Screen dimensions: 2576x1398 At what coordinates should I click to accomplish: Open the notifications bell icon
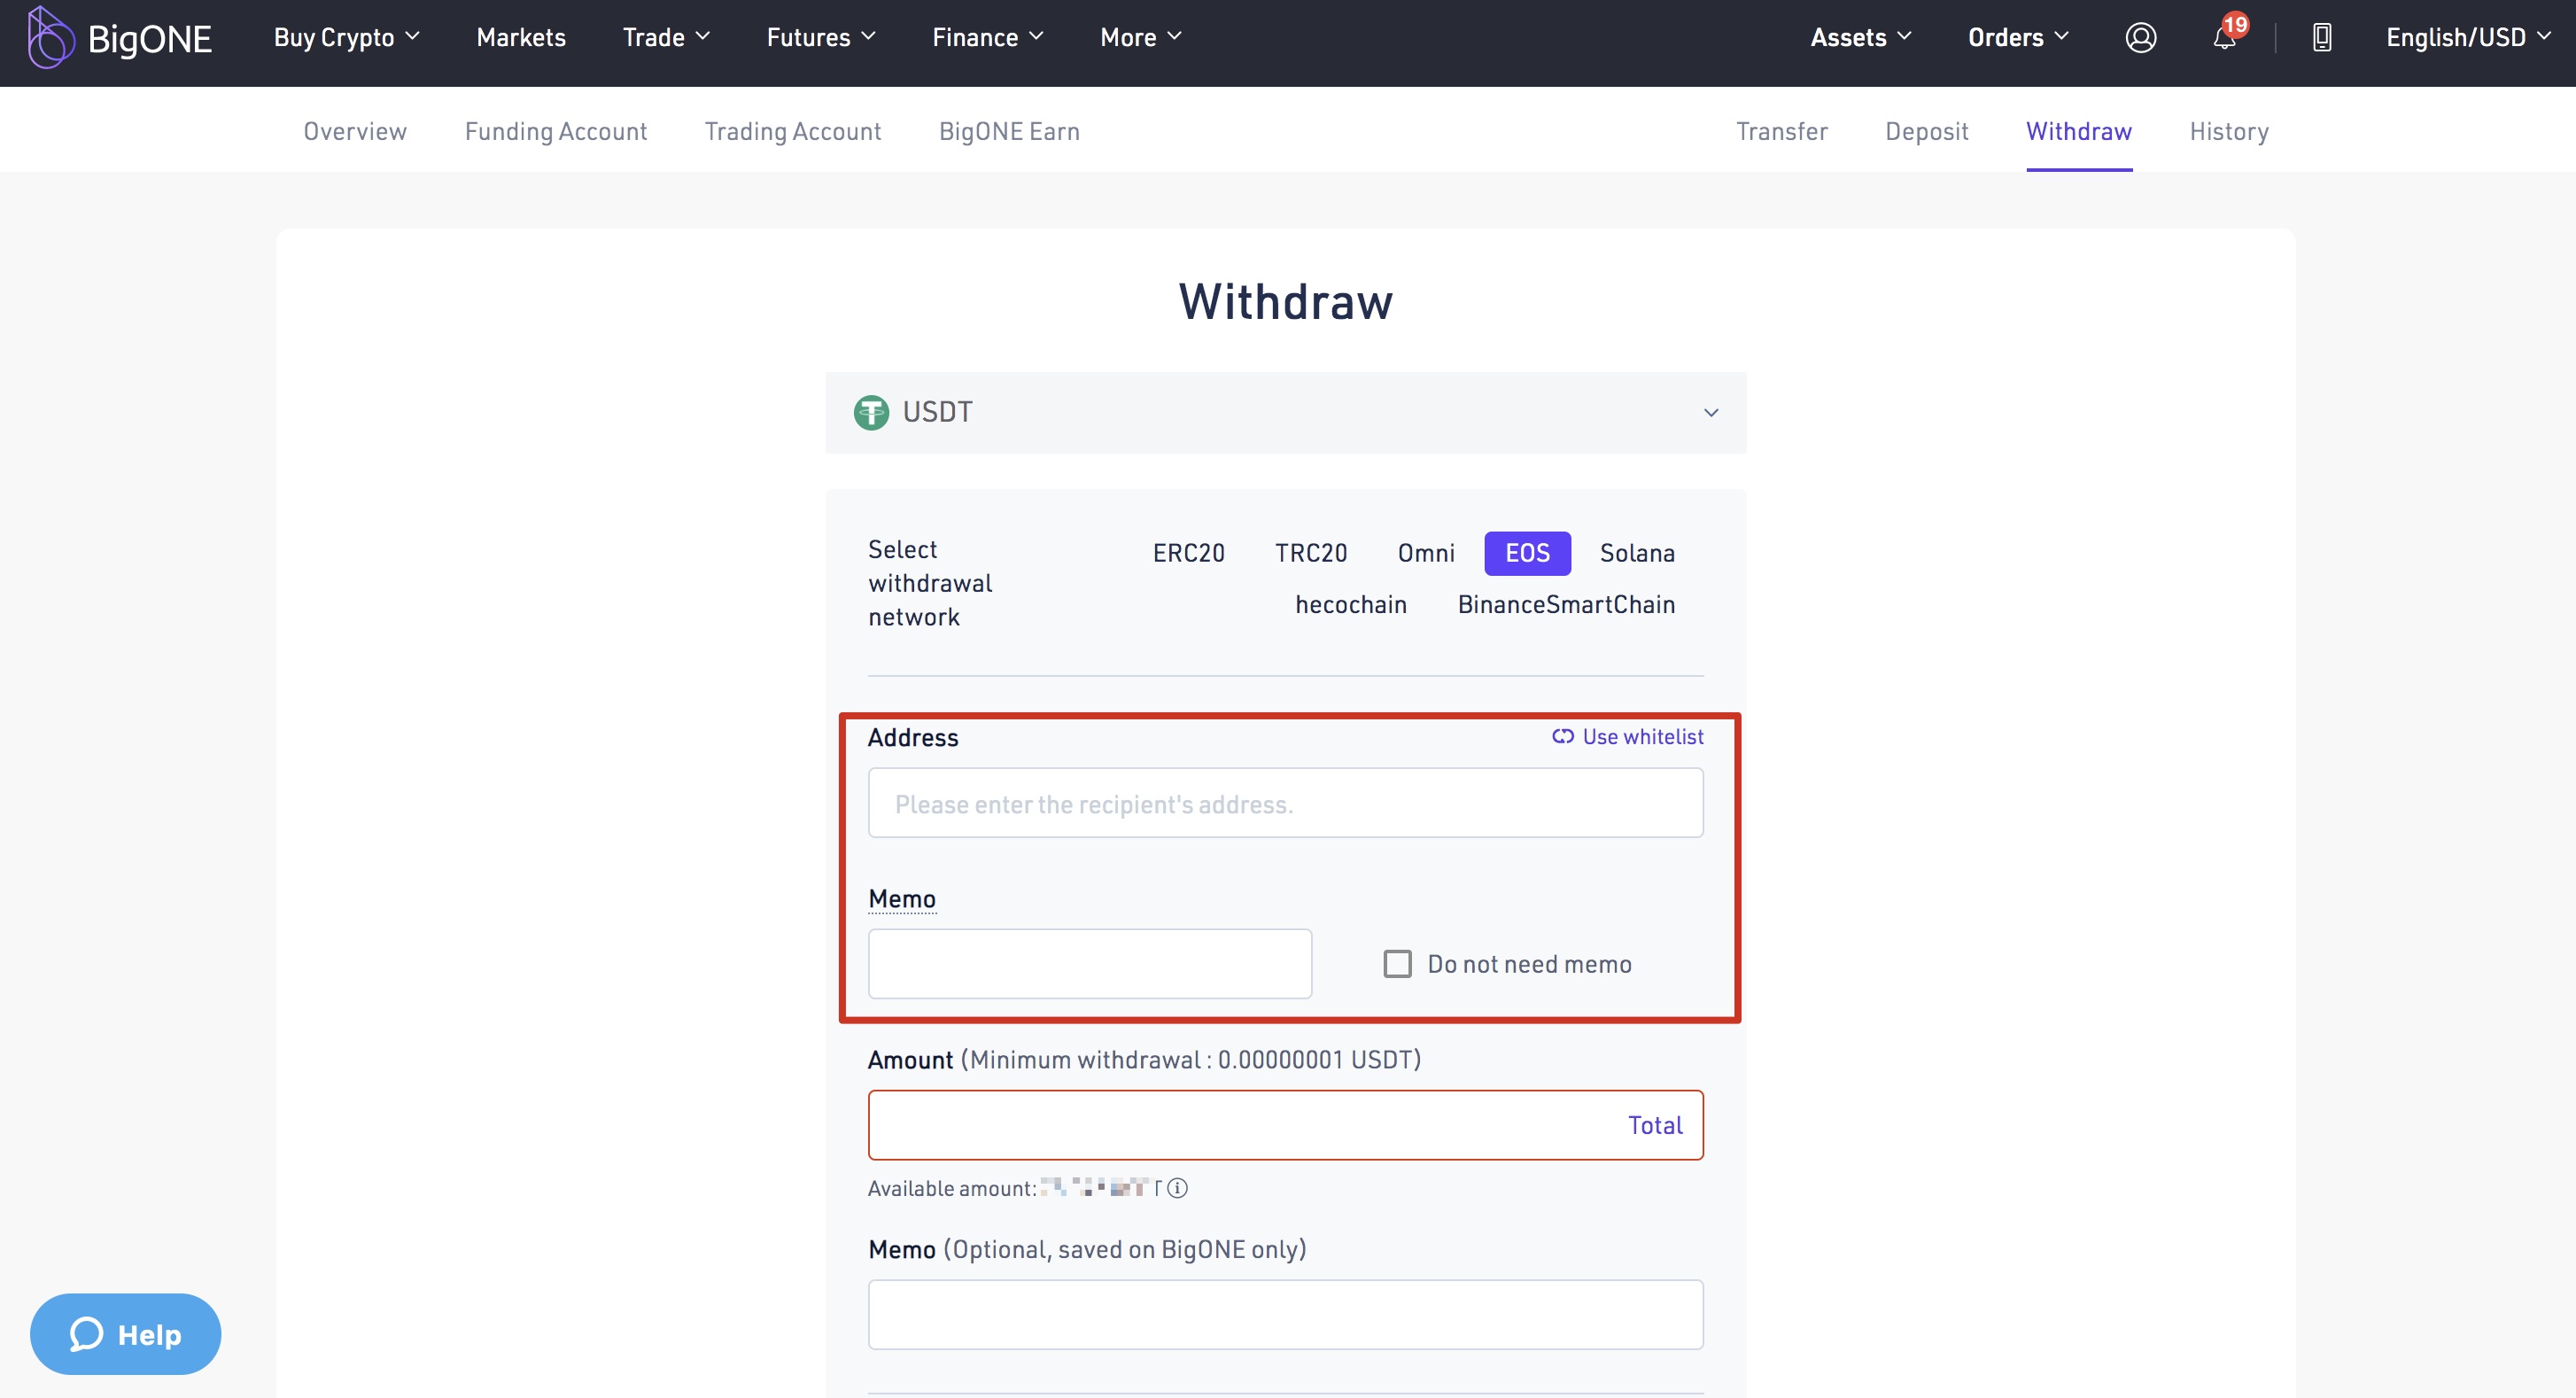tap(2224, 39)
